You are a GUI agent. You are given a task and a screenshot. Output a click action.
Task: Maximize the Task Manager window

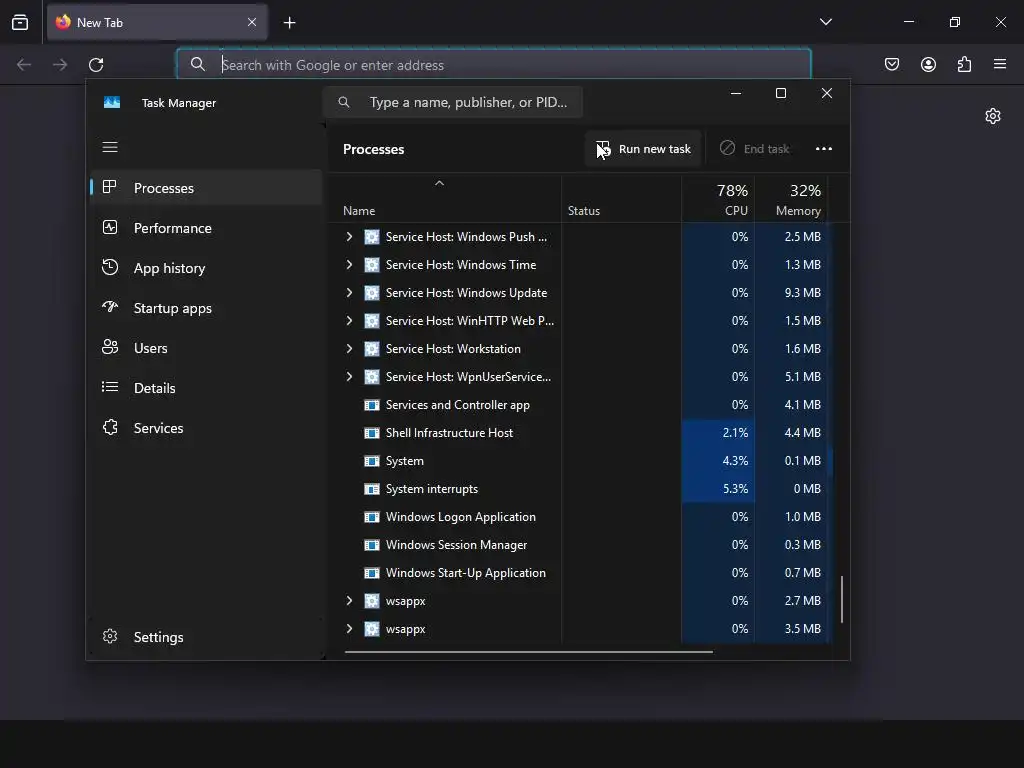(x=780, y=93)
